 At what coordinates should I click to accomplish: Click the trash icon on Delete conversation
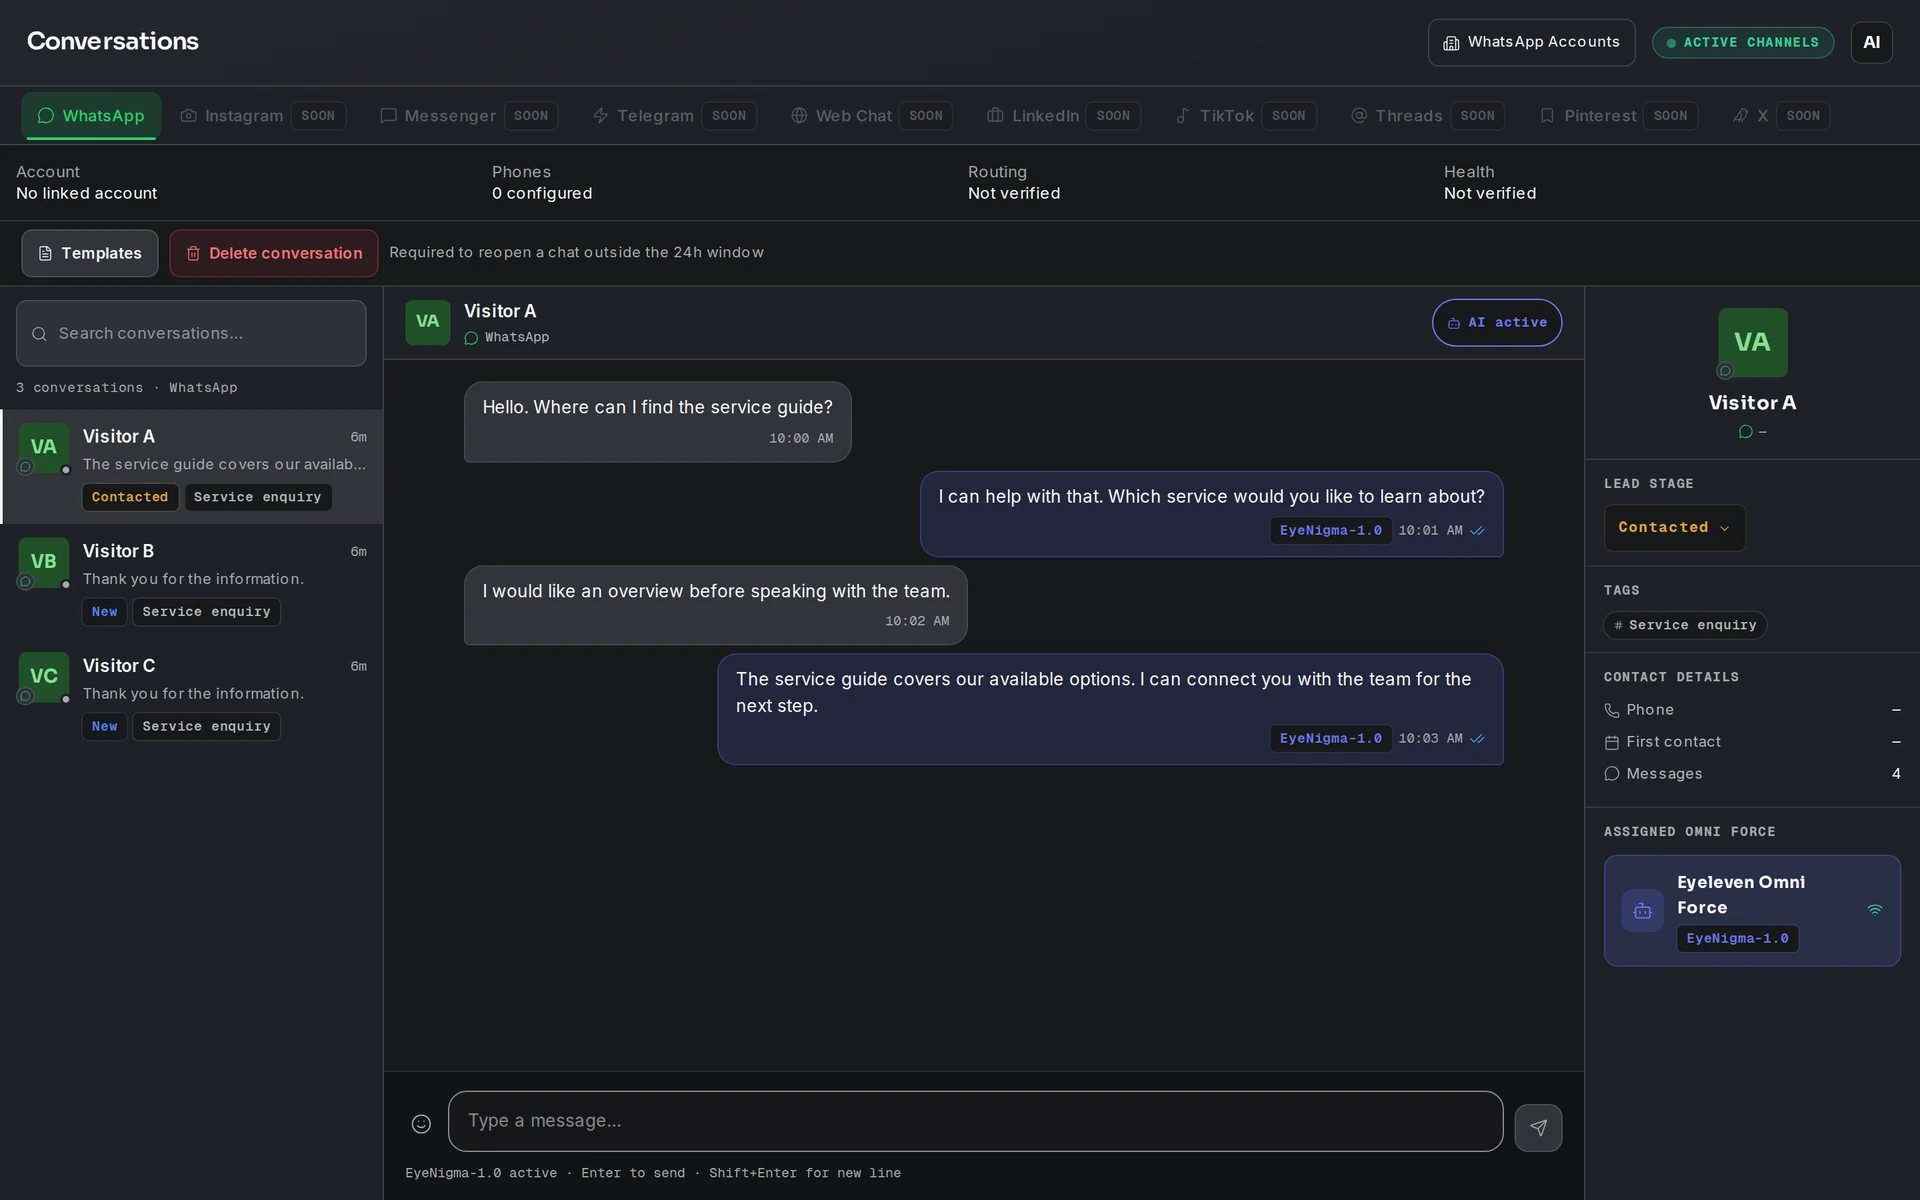(x=193, y=254)
